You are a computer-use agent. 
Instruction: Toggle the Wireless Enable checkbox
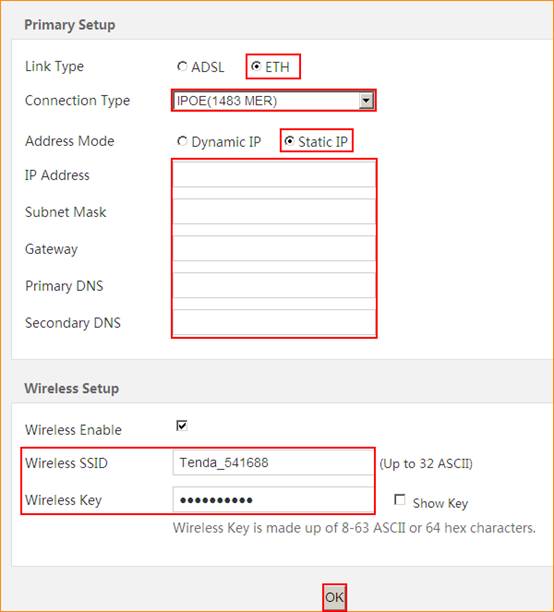click(x=182, y=425)
